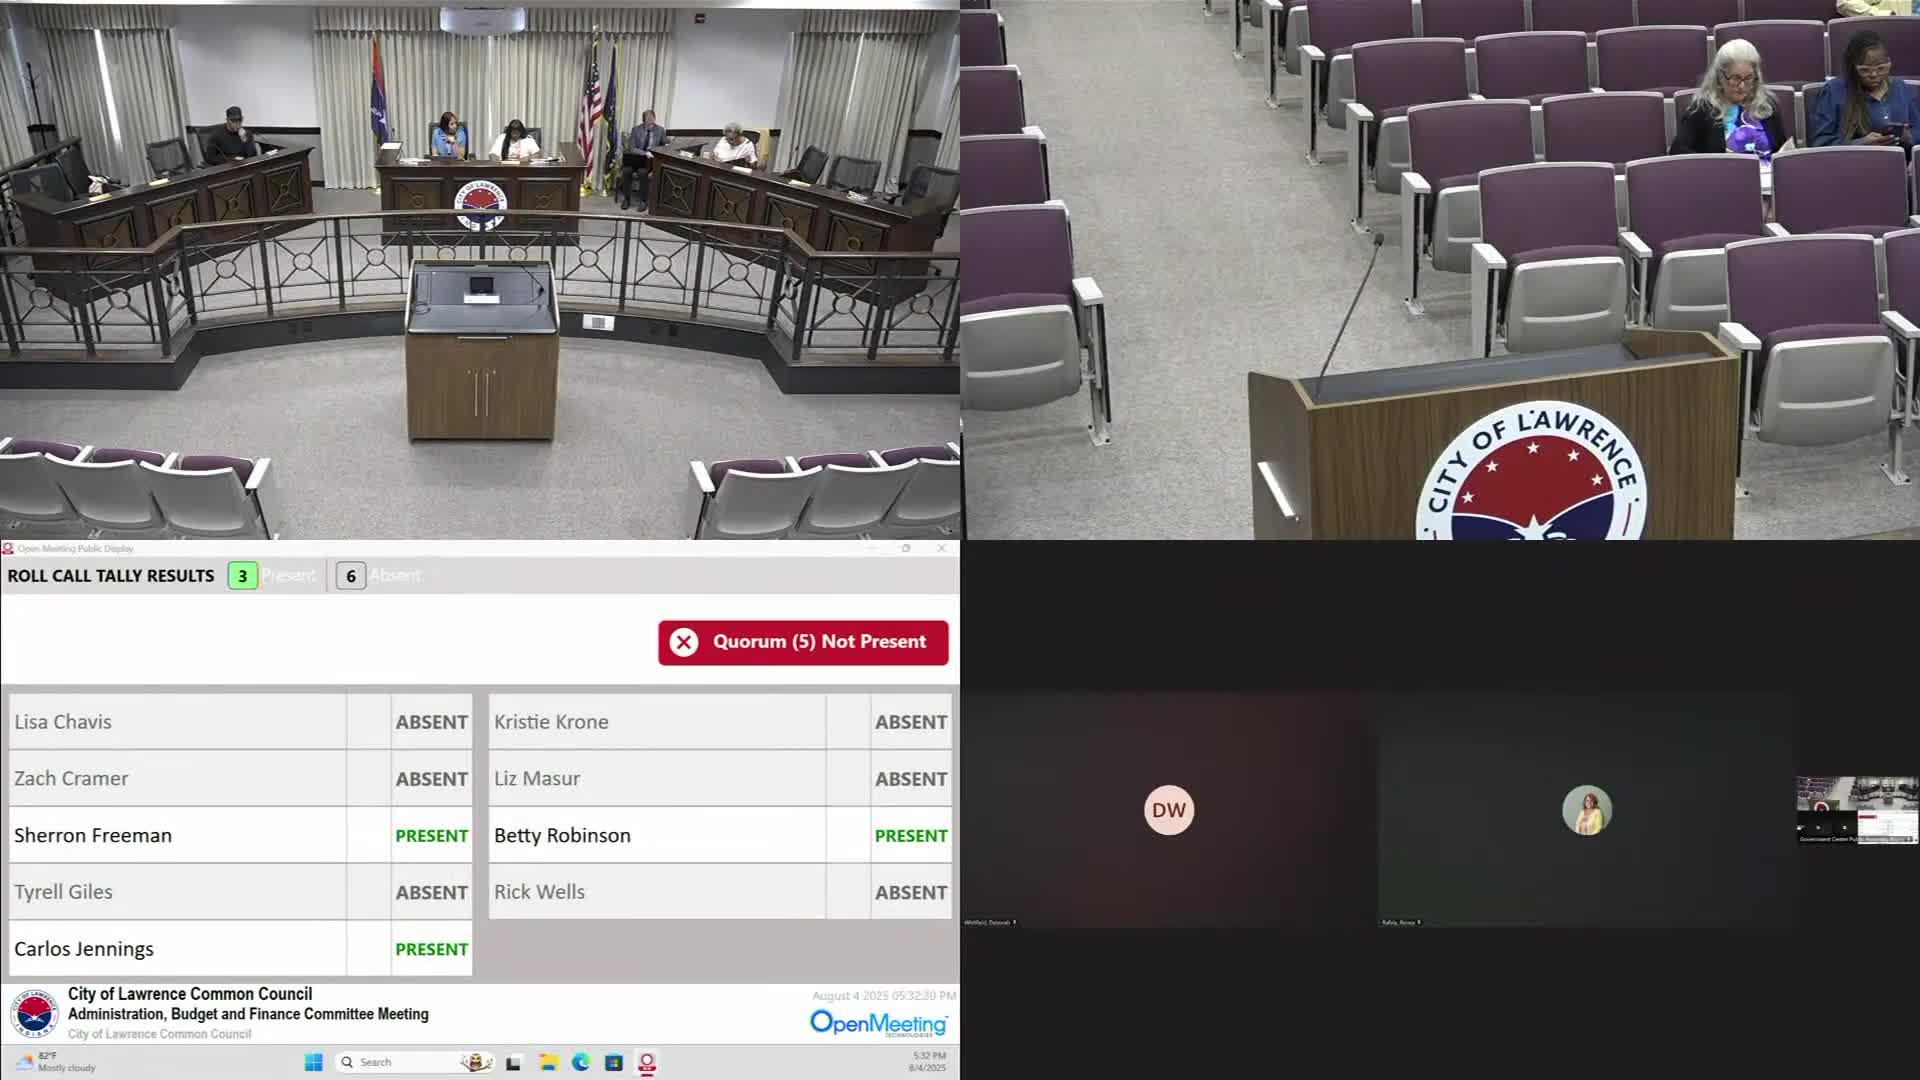Launch Microsoft Edge from the taskbar
The width and height of the screenshot is (1920, 1080).
(581, 1062)
